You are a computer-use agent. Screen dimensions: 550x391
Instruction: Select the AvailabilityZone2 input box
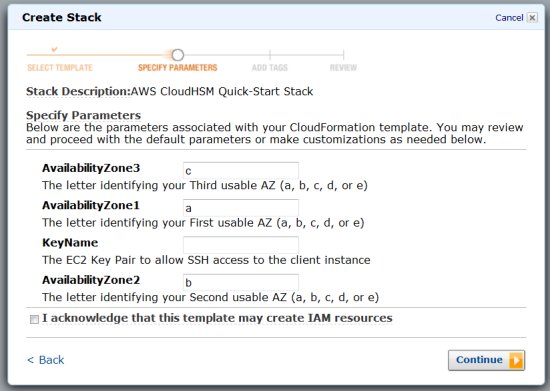[241, 282]
